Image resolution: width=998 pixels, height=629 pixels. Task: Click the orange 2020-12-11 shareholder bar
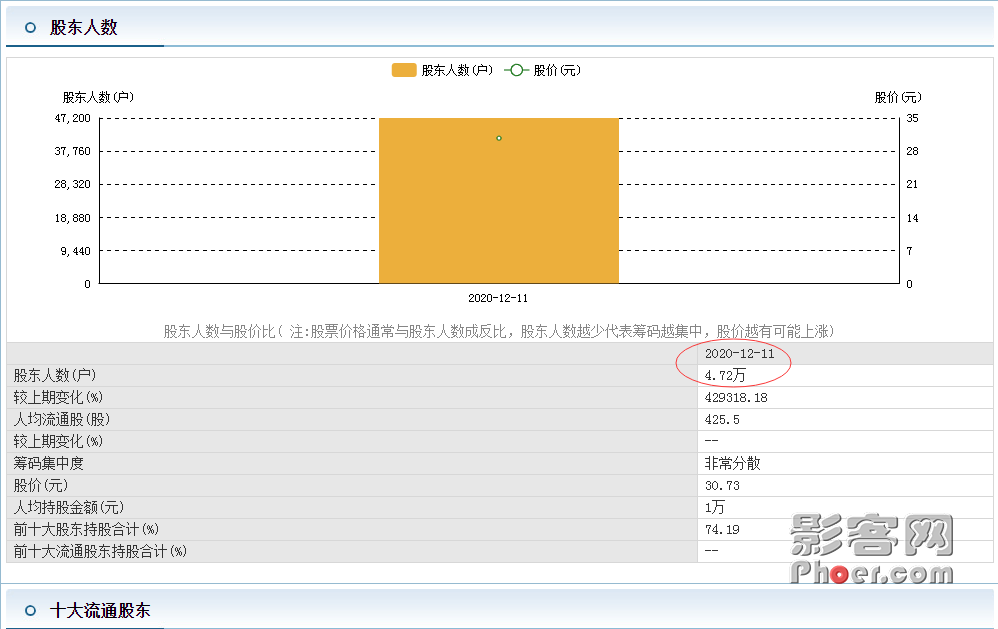tap(499, 201)
